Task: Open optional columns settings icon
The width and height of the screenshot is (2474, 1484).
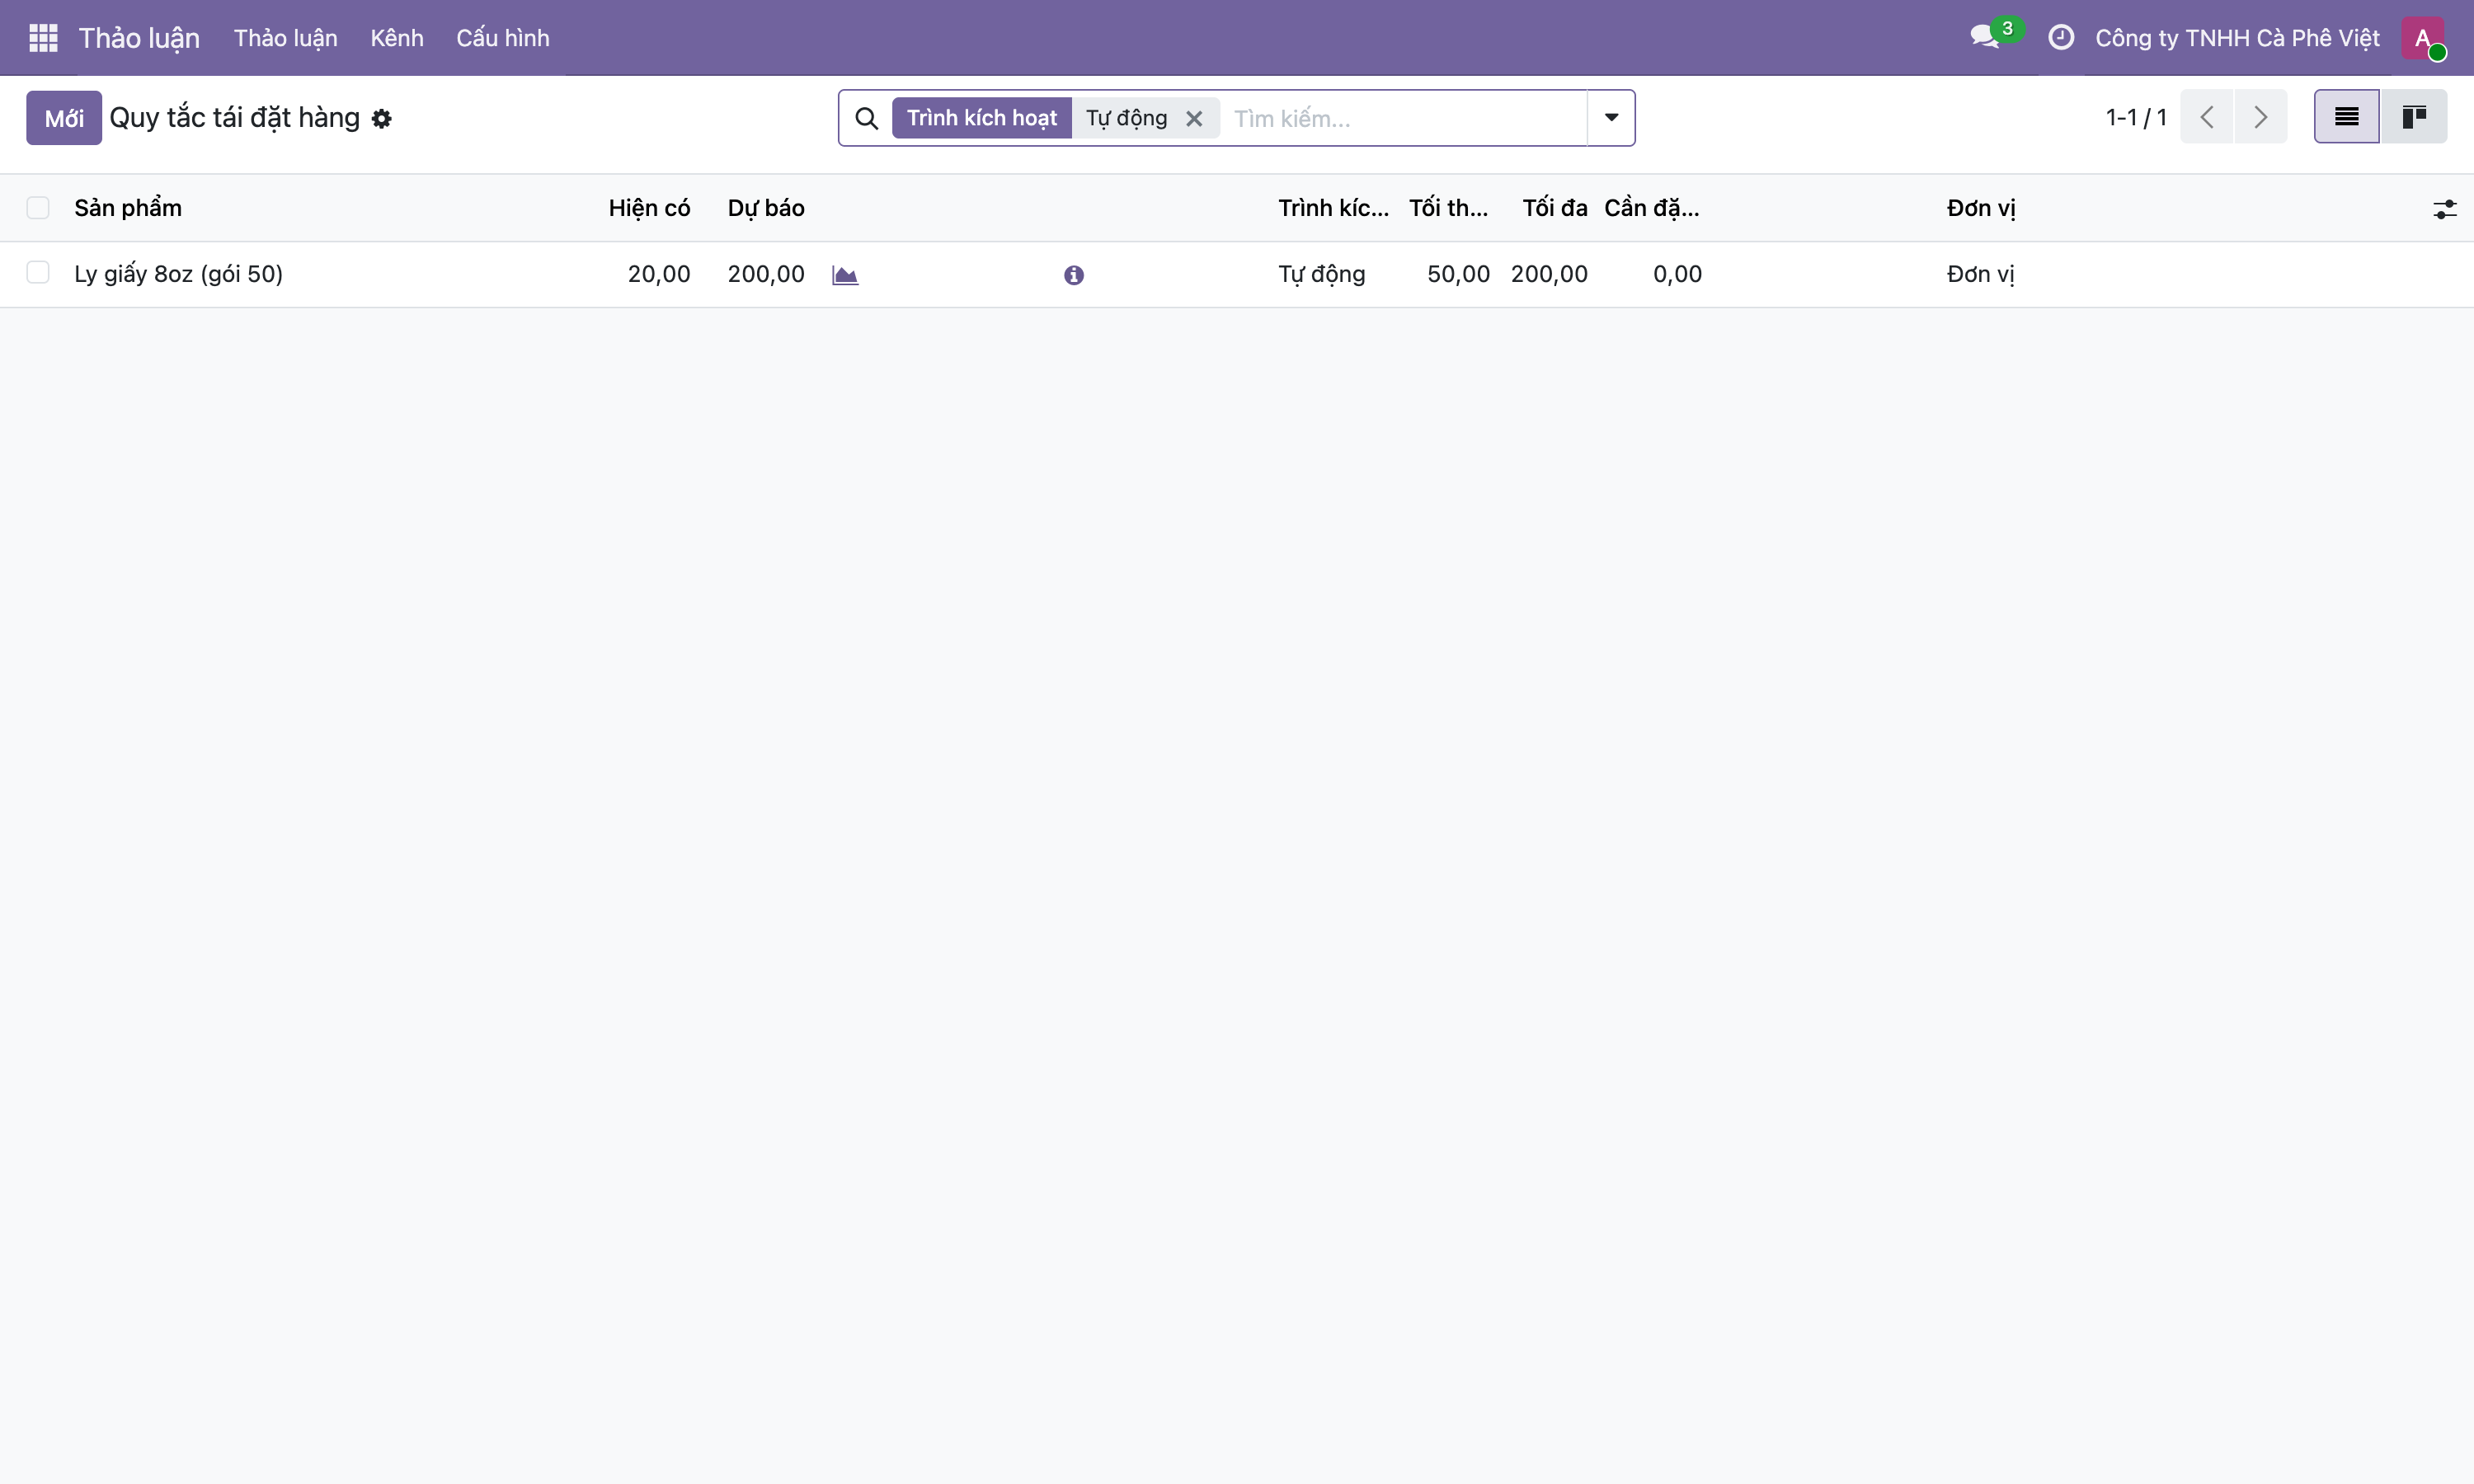Action: tap(2444, 209)
